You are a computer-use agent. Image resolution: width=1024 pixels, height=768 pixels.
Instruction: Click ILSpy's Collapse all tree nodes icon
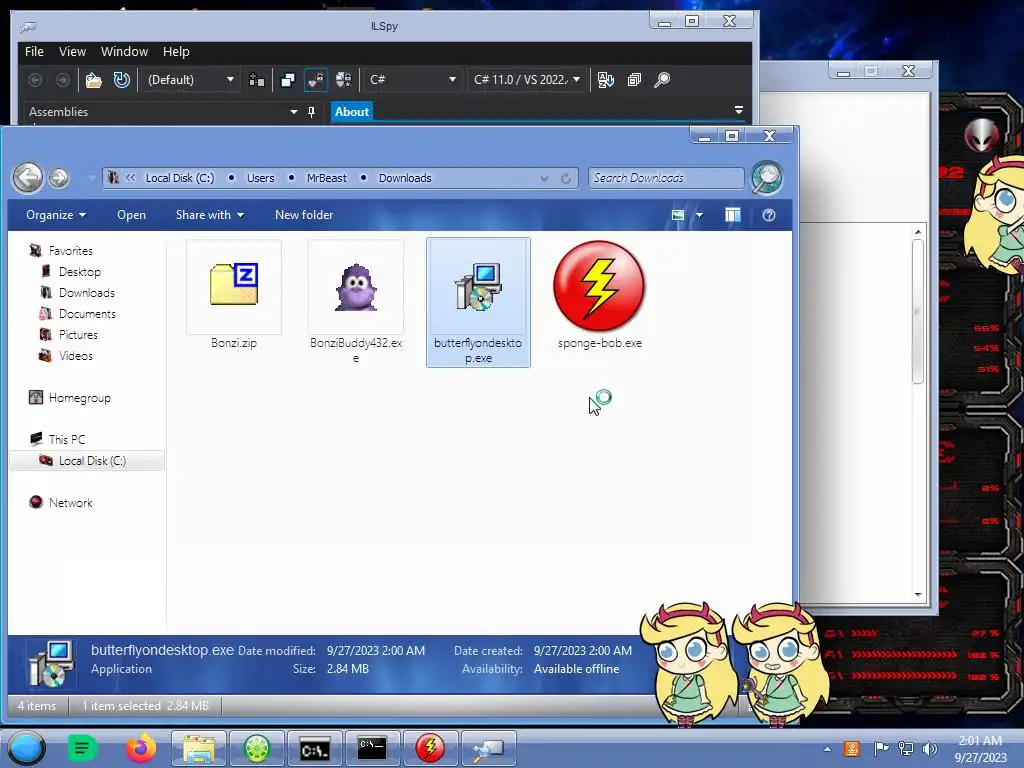pos(634,80)
